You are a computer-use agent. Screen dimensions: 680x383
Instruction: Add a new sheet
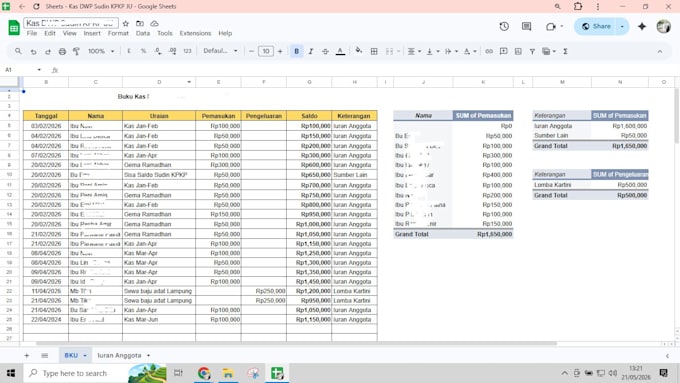pos(26,356)
